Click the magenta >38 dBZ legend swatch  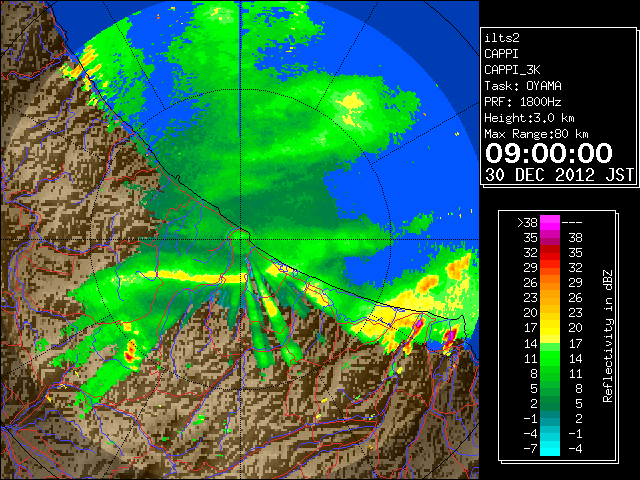[550, 222]
